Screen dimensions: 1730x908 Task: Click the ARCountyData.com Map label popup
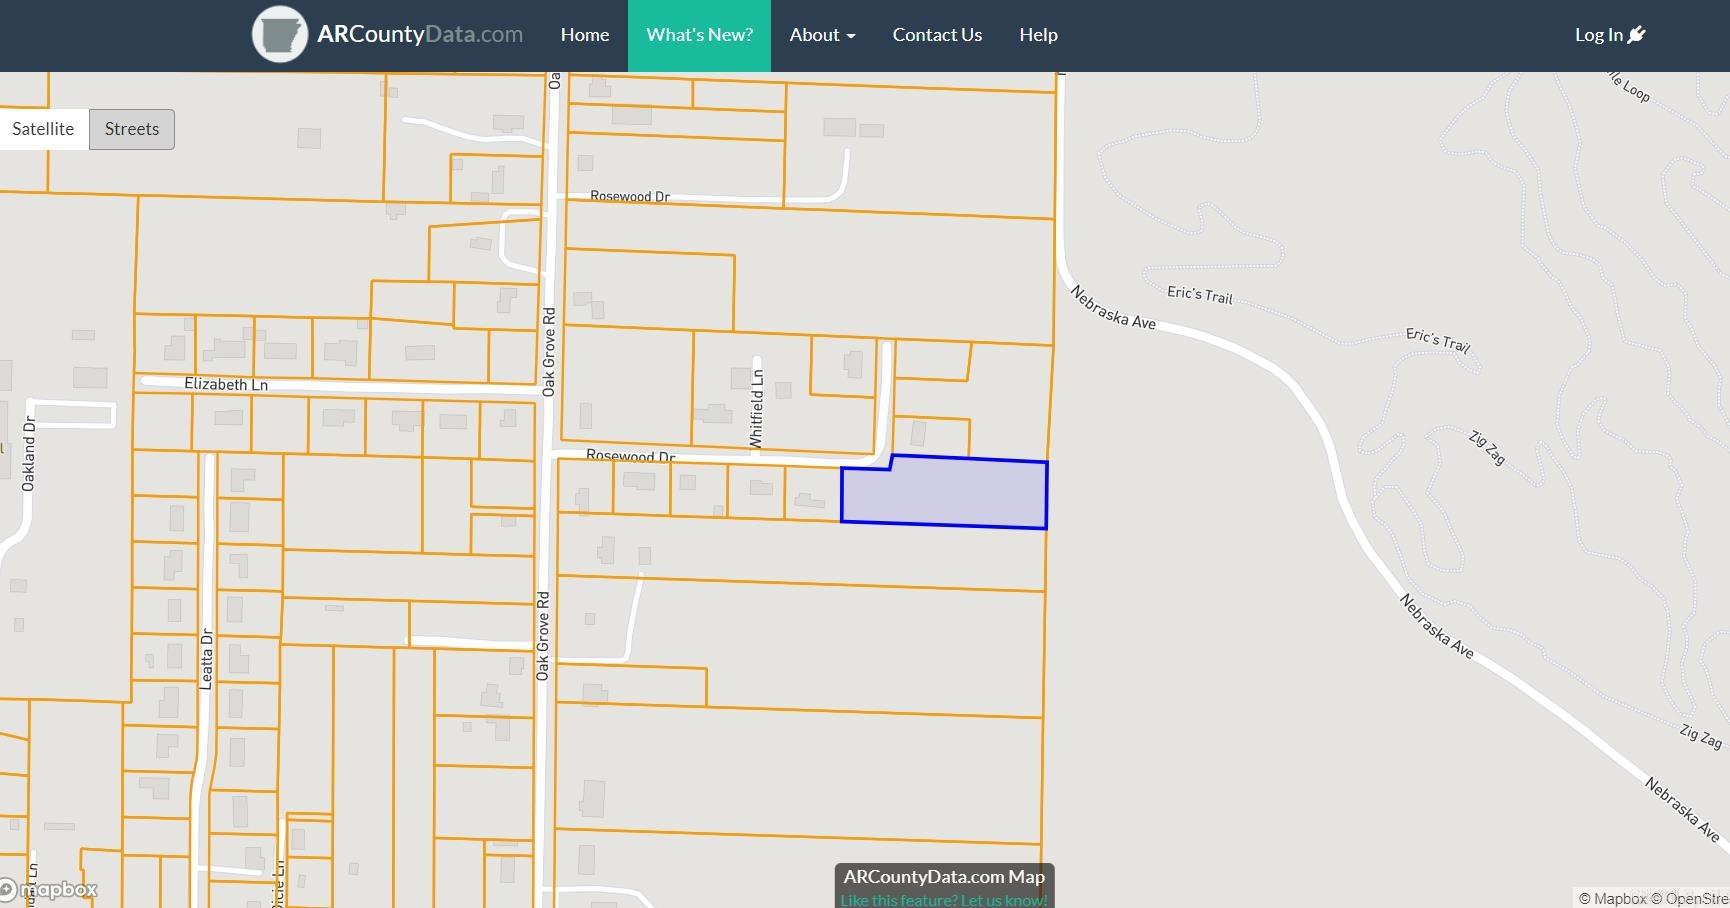[x=942, y=876]
